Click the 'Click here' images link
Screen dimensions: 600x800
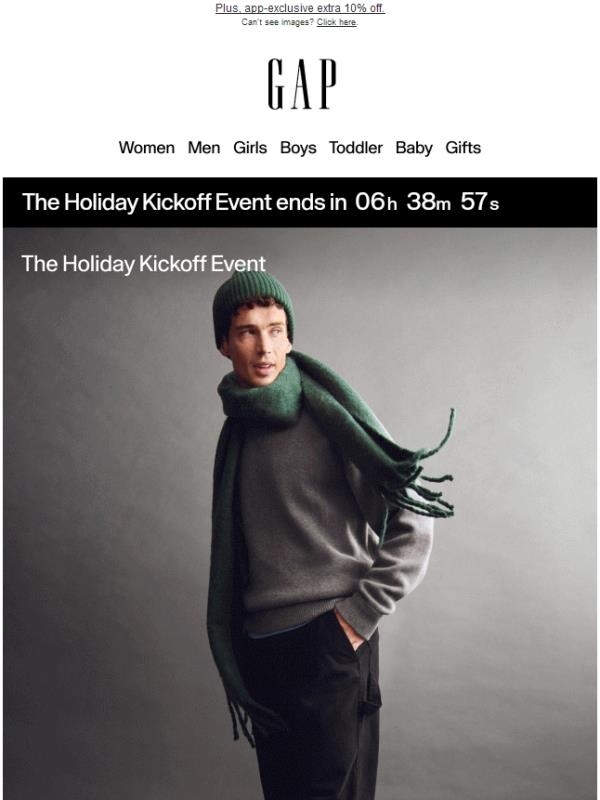point(337,22)
